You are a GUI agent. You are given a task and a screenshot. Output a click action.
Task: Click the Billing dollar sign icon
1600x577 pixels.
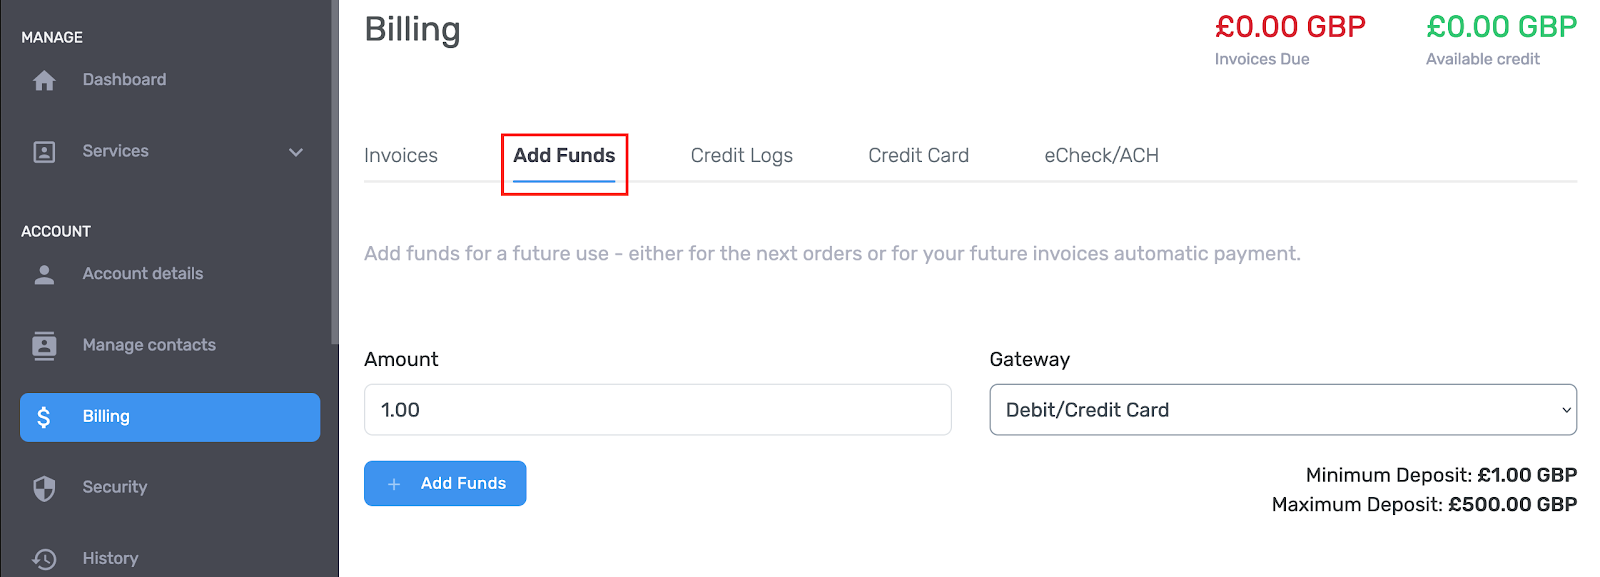(44, 417)
